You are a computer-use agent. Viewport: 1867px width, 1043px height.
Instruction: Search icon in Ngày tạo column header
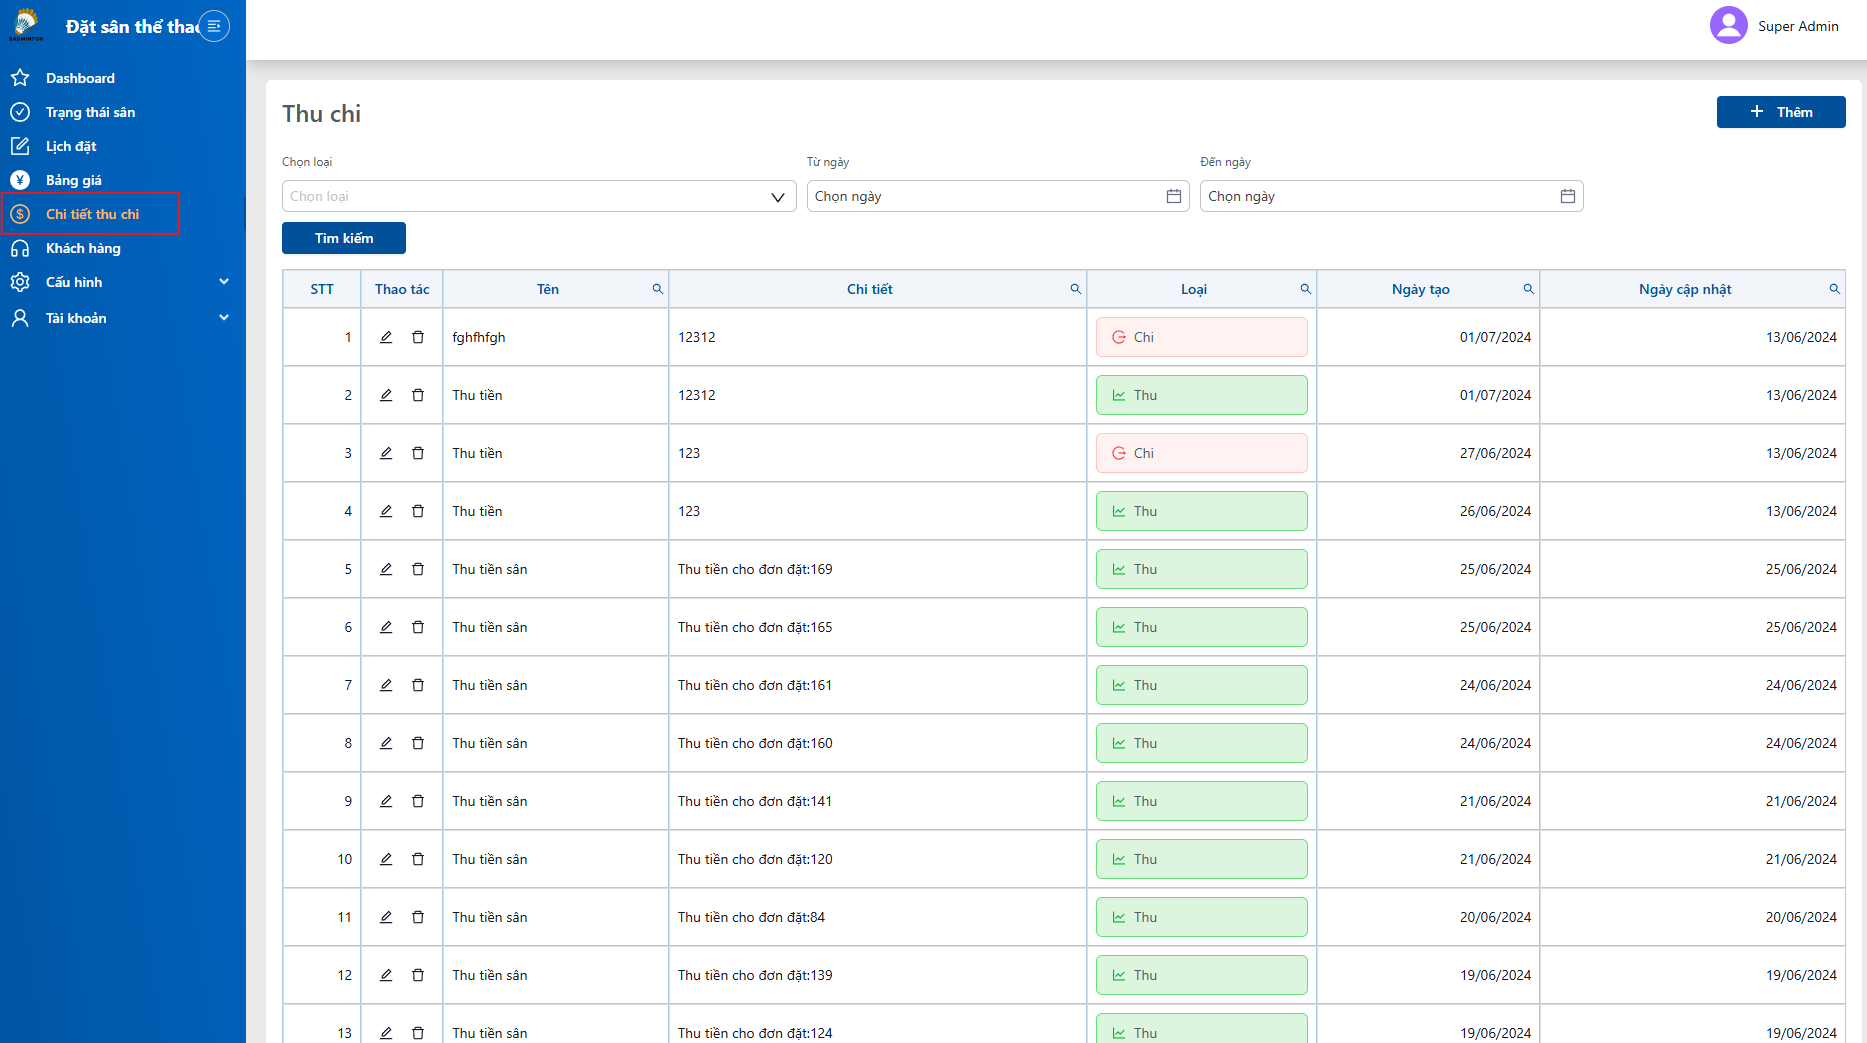(1529, 289)
